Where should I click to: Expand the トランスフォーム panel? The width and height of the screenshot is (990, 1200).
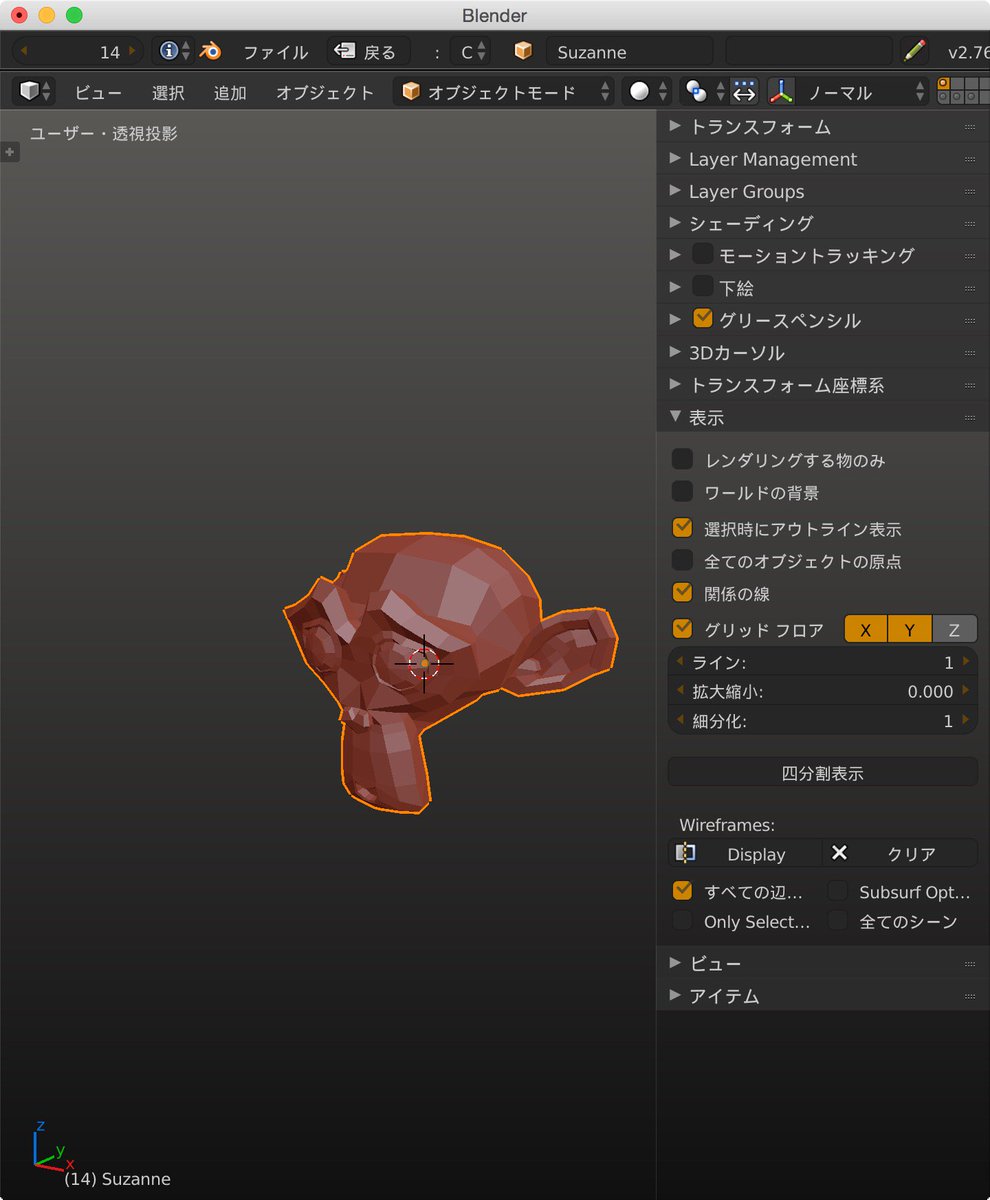[x=675, y=126]
